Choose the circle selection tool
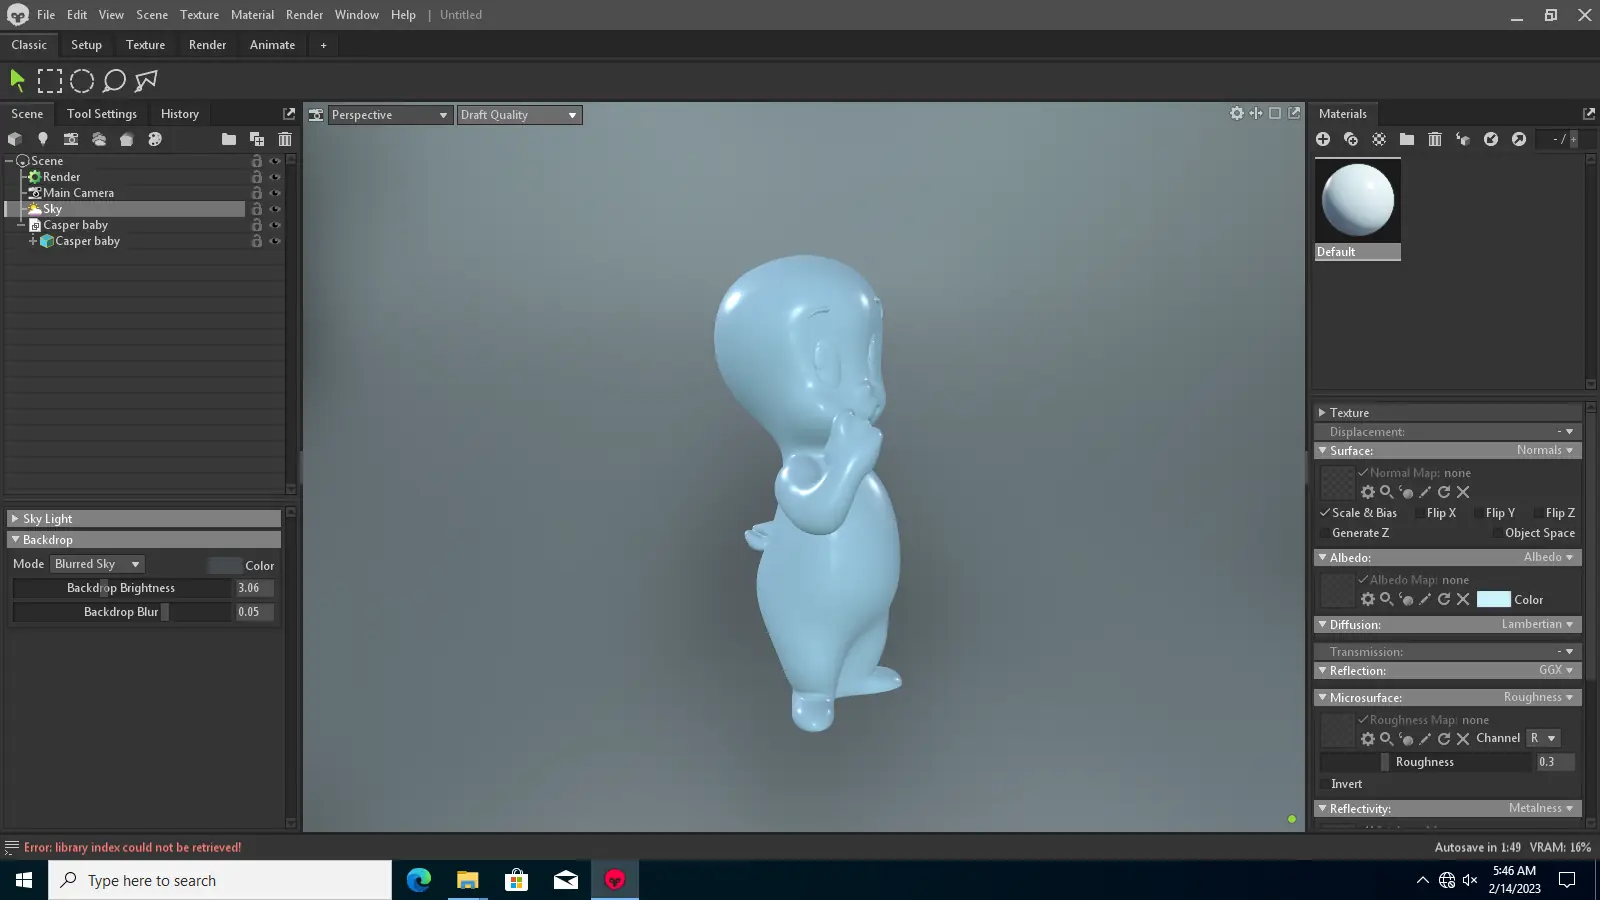This screenshot has width=1600, height=900. [82, 81]
